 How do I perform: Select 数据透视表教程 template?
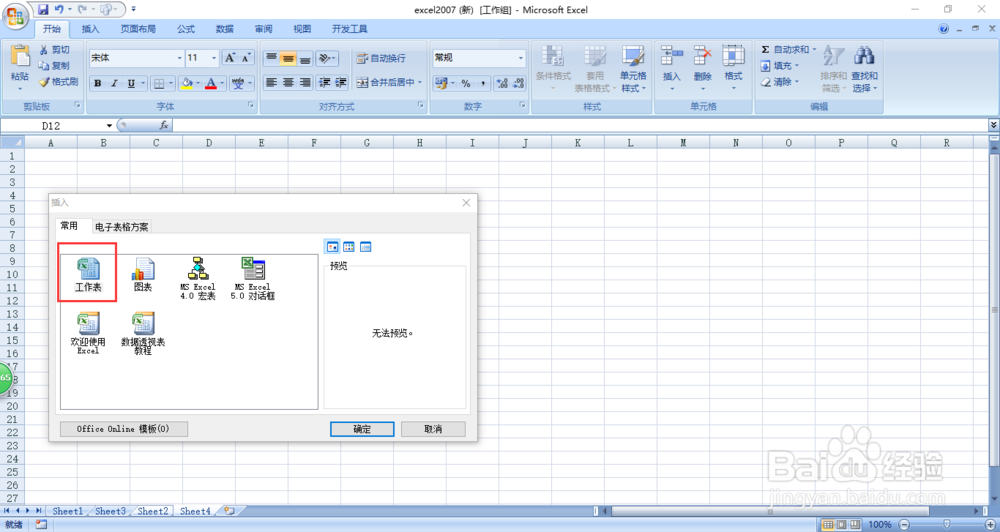pyautogui.click(x=143, y=332)
